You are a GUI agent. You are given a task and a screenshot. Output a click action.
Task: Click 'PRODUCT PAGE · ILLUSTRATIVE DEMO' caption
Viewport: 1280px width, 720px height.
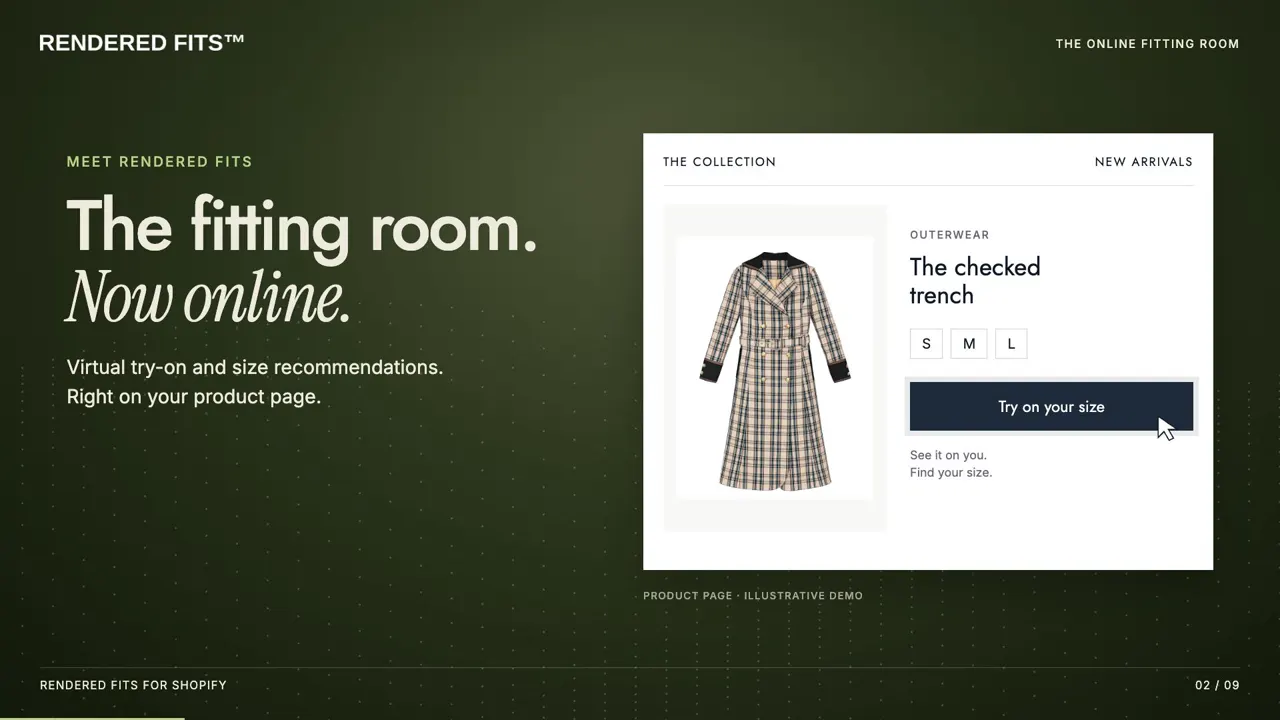tap(753, 596)
